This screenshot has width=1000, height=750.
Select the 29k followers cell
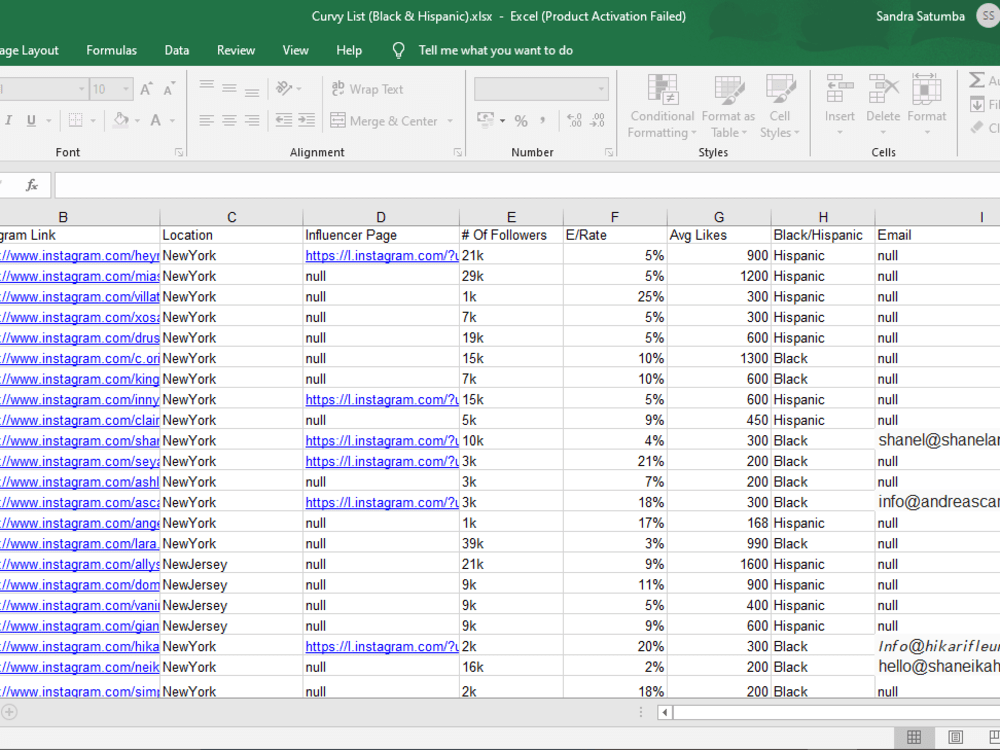click(511, 276)
